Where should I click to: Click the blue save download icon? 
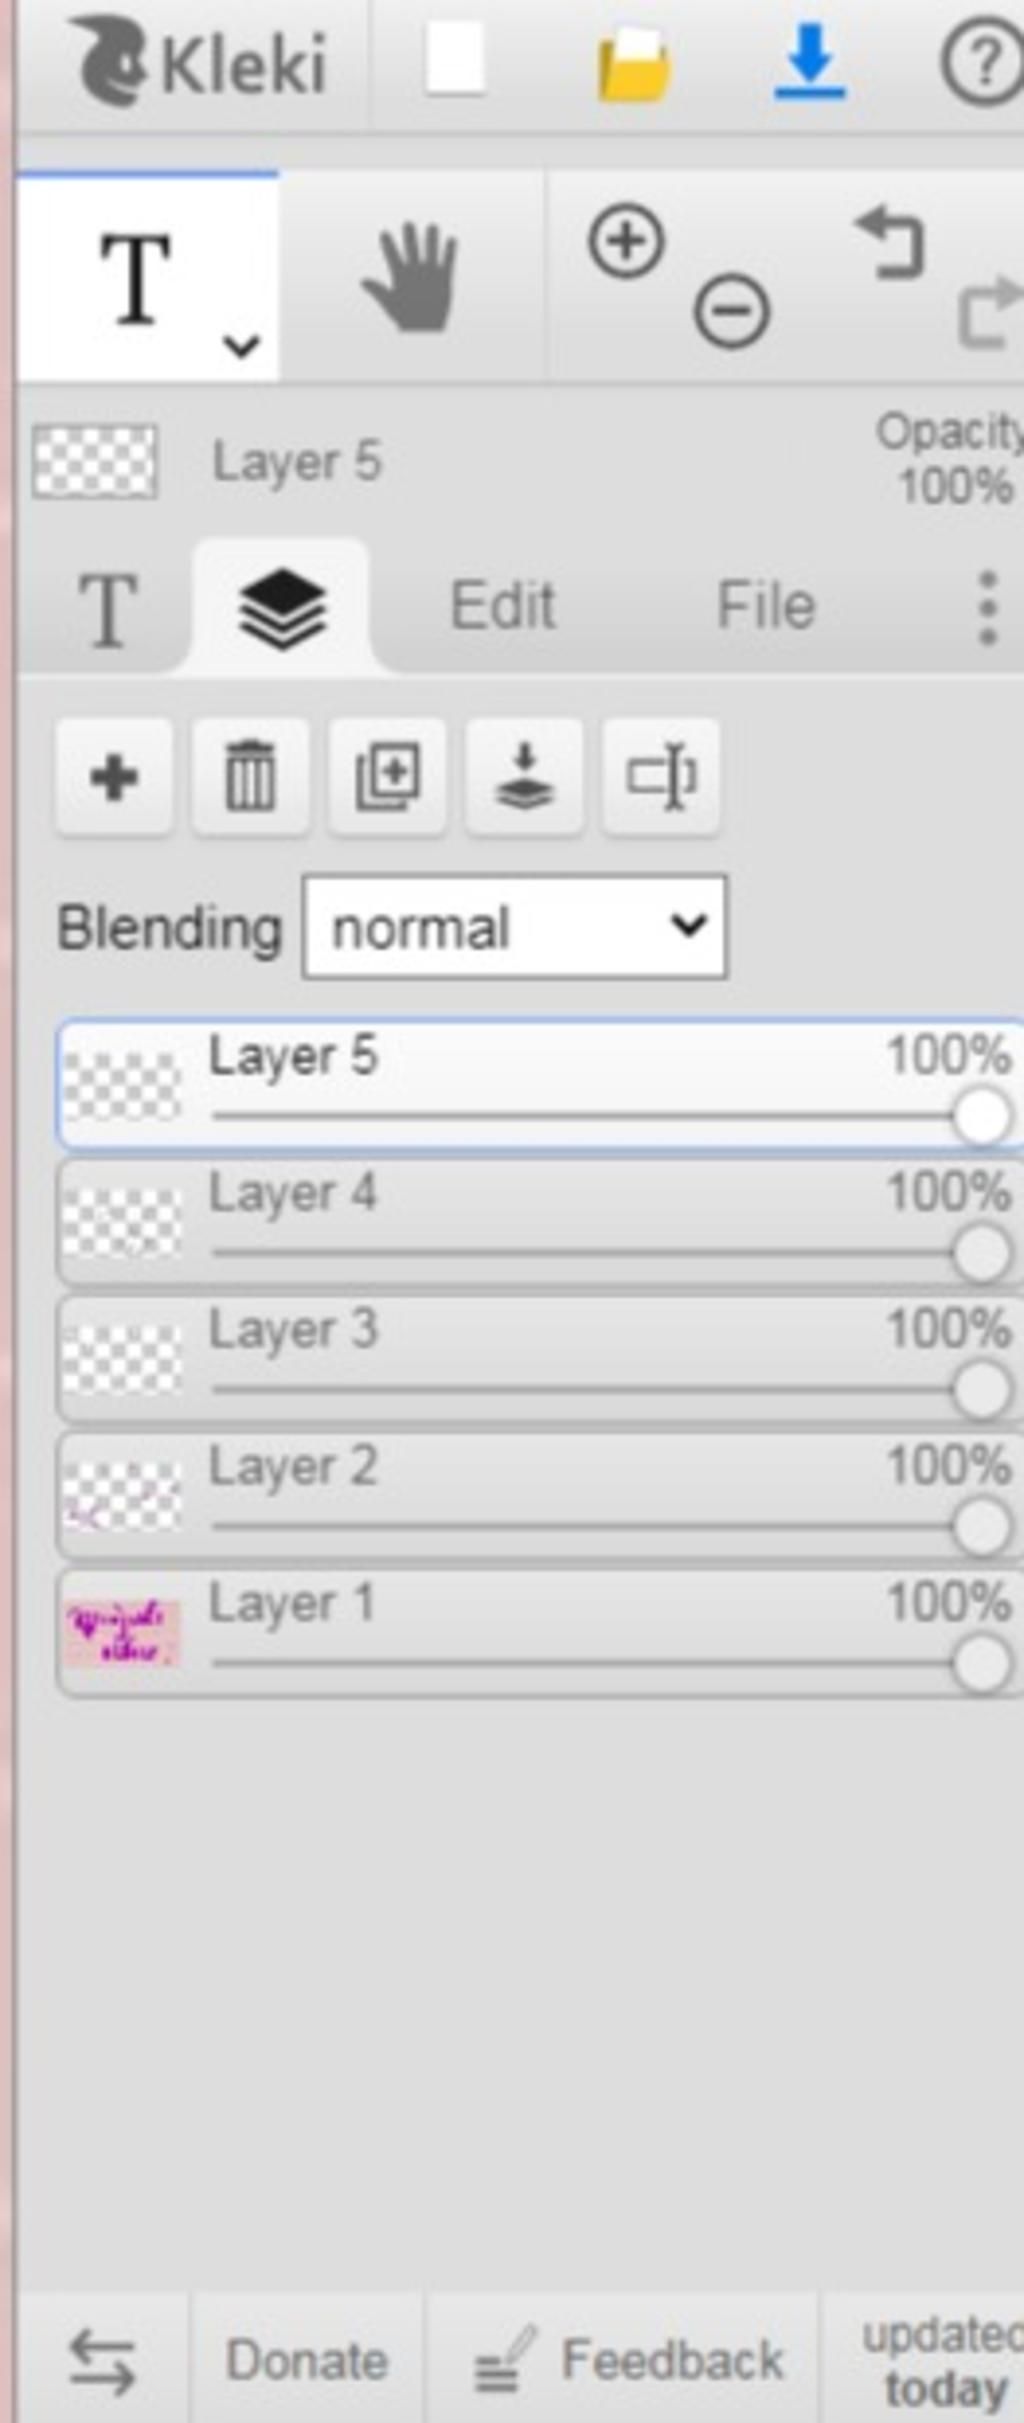[x=810, y=64]
